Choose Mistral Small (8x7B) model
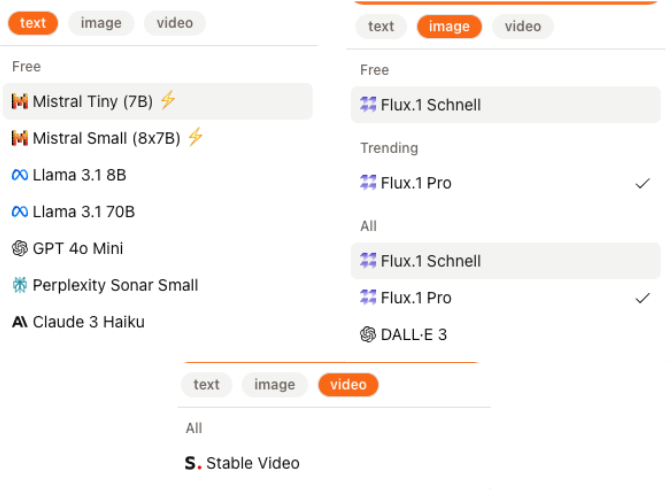 point(107,138)
